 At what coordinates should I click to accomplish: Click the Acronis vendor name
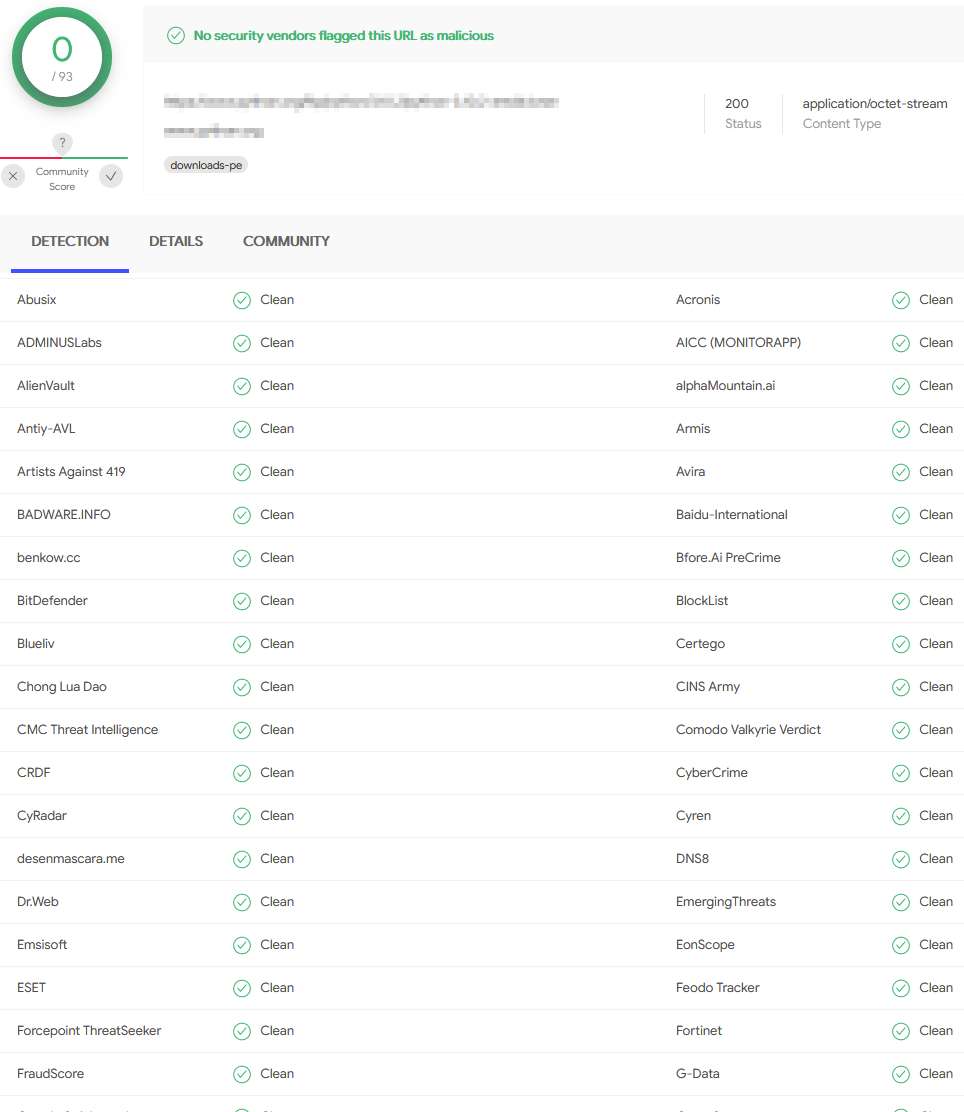click(x=698, y=299)
